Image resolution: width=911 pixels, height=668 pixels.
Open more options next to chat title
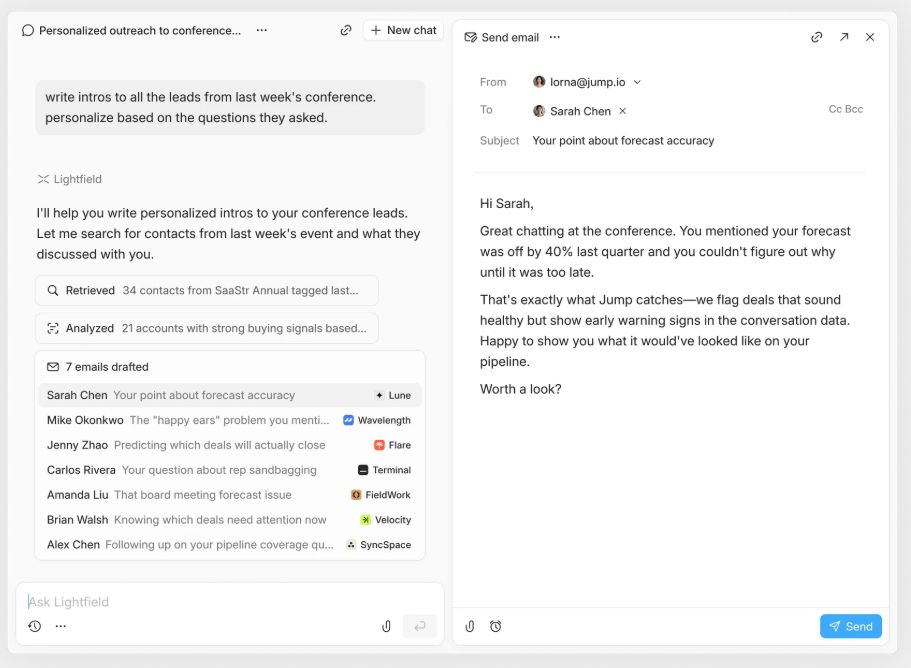pos(262,30)
